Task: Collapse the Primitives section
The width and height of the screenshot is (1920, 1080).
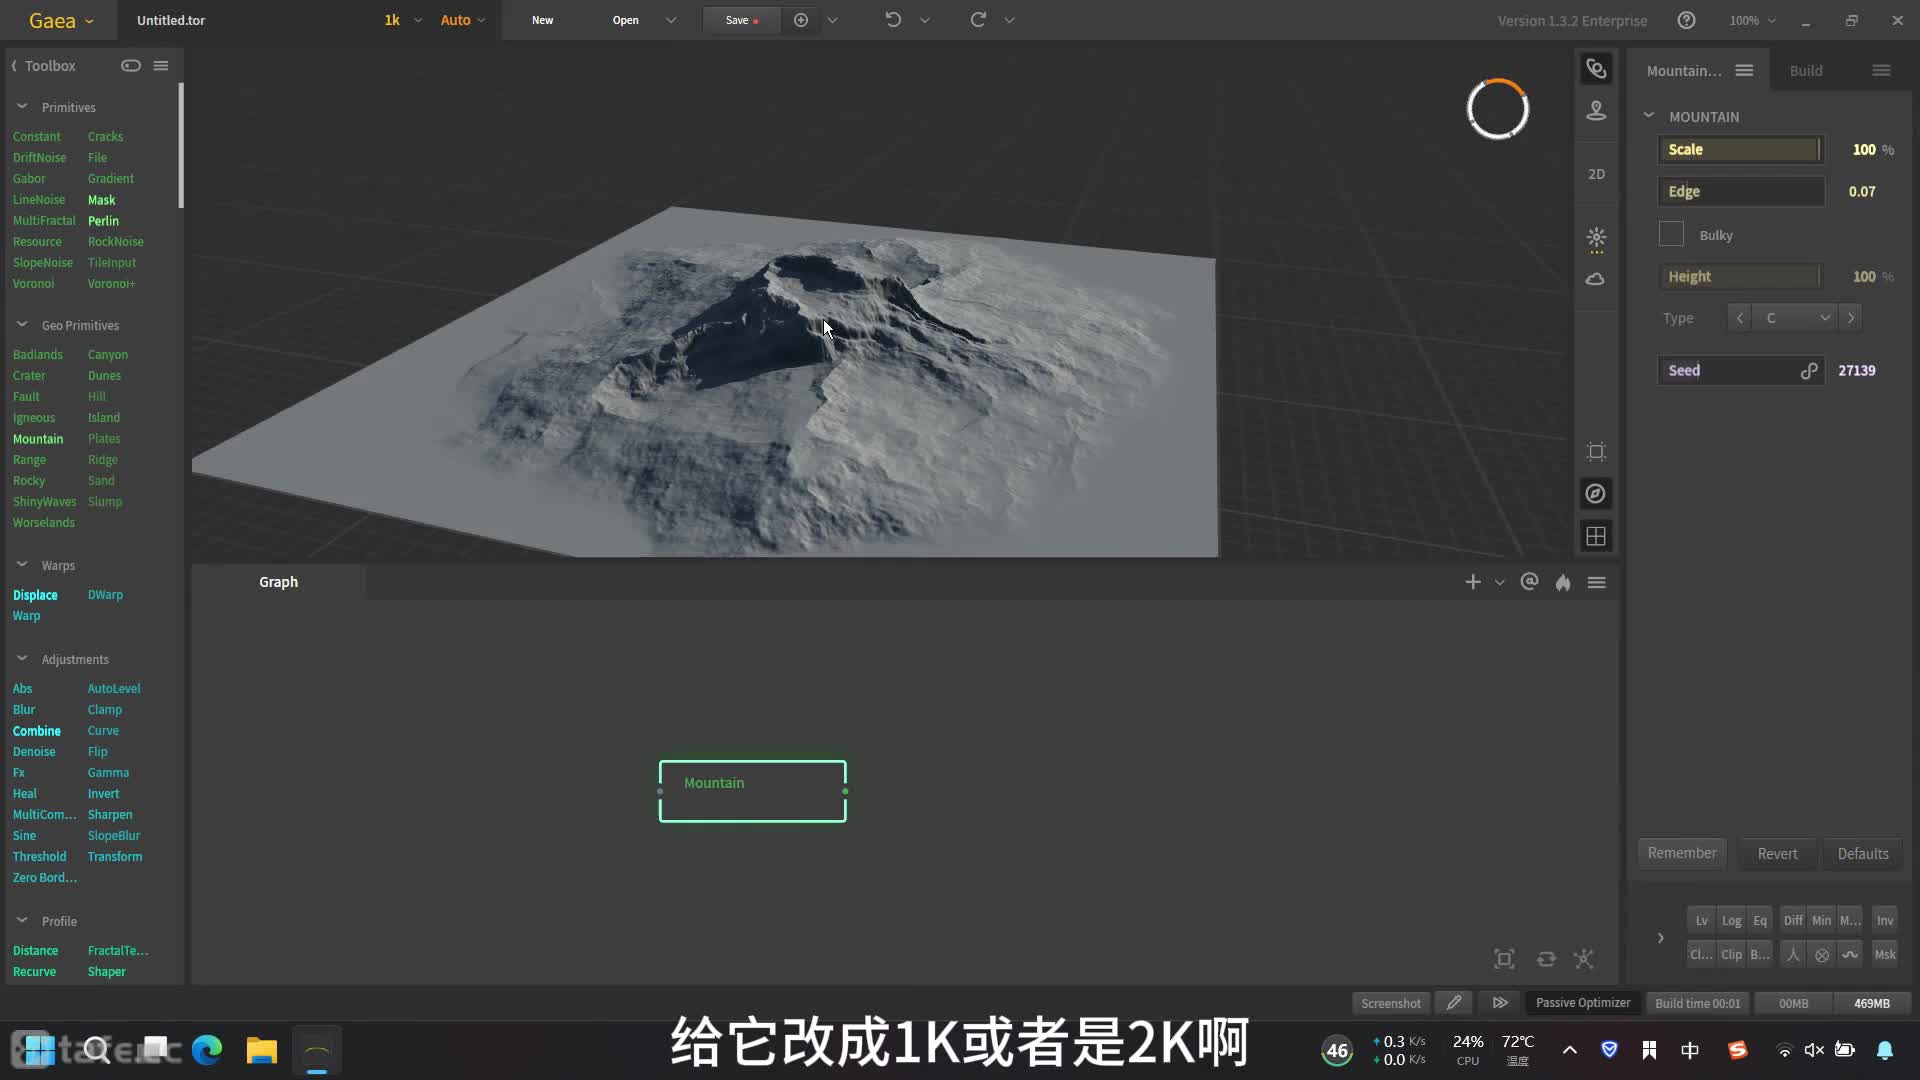Action: tap(22, 106)
